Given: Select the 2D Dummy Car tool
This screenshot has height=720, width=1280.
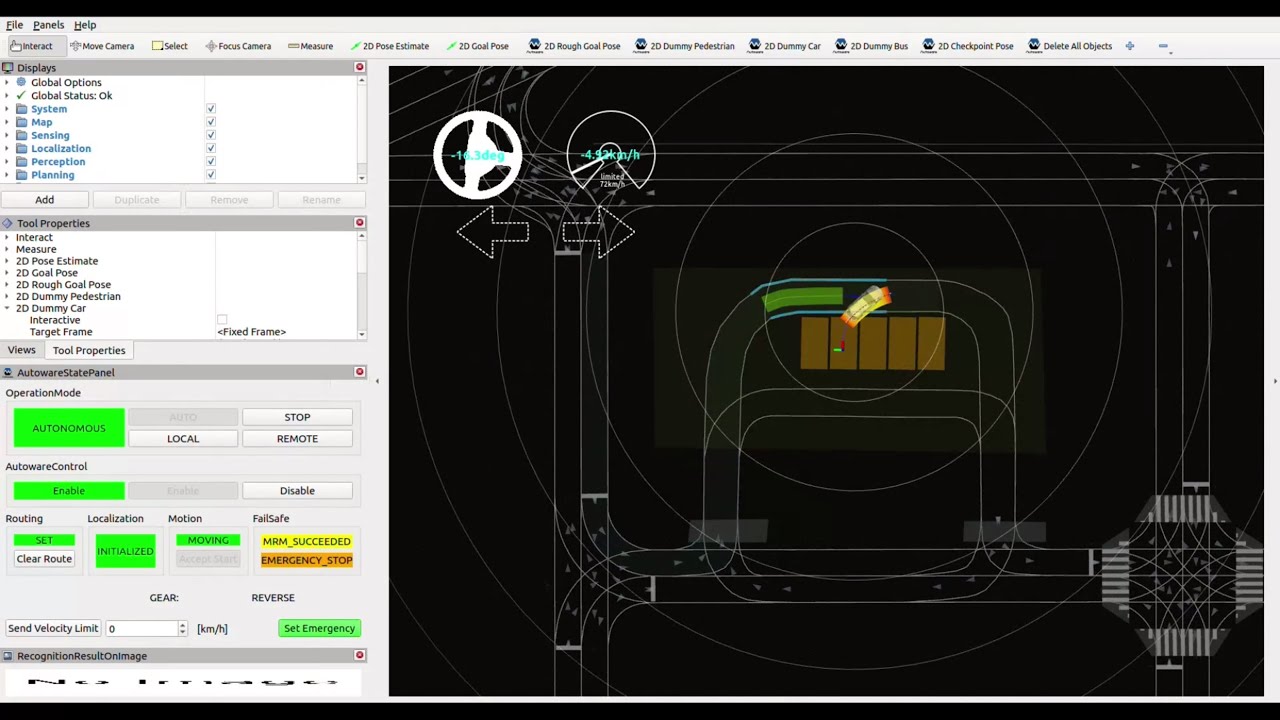Looking at the screenshot, I should tap(784, 46).
